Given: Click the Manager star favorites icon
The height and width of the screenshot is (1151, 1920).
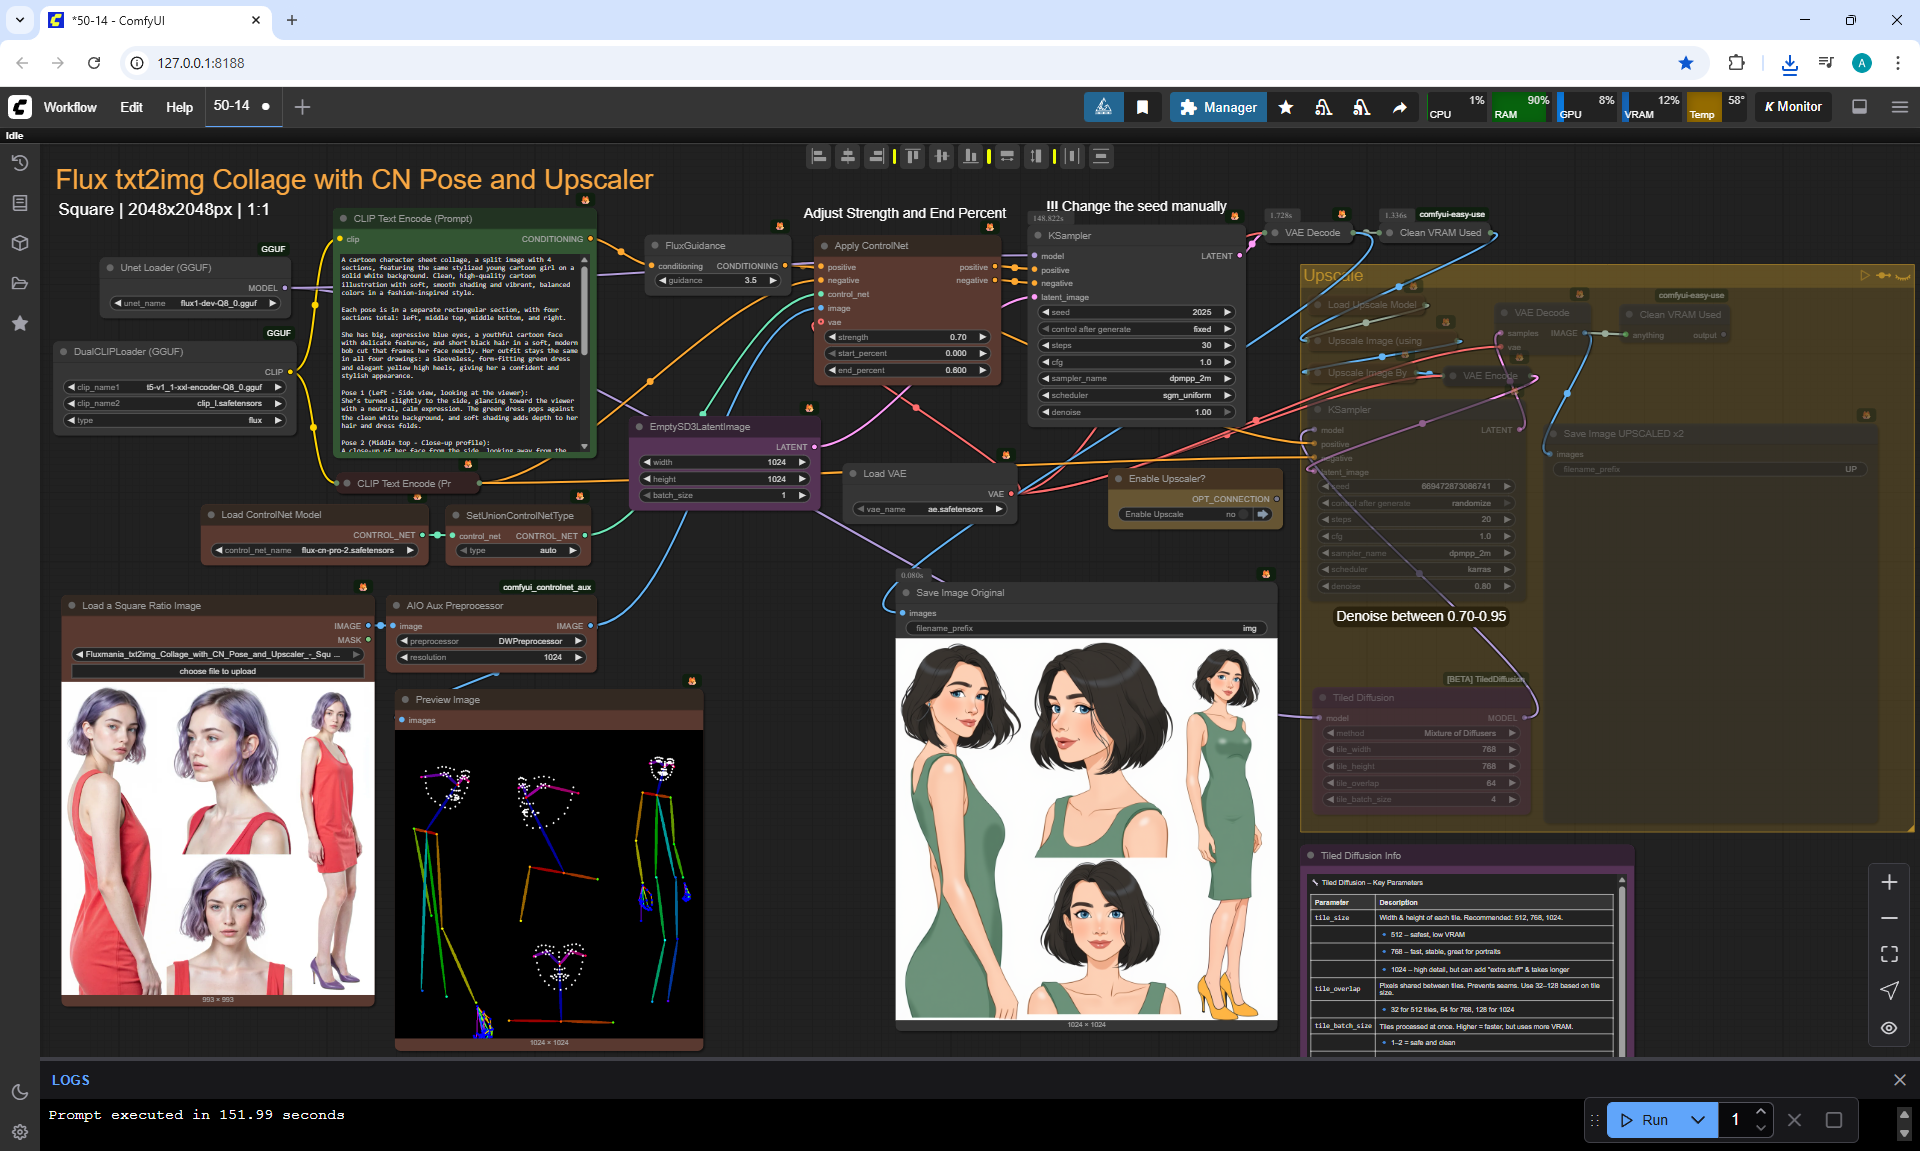Looking at the screenshot, I should [1286, 107].
